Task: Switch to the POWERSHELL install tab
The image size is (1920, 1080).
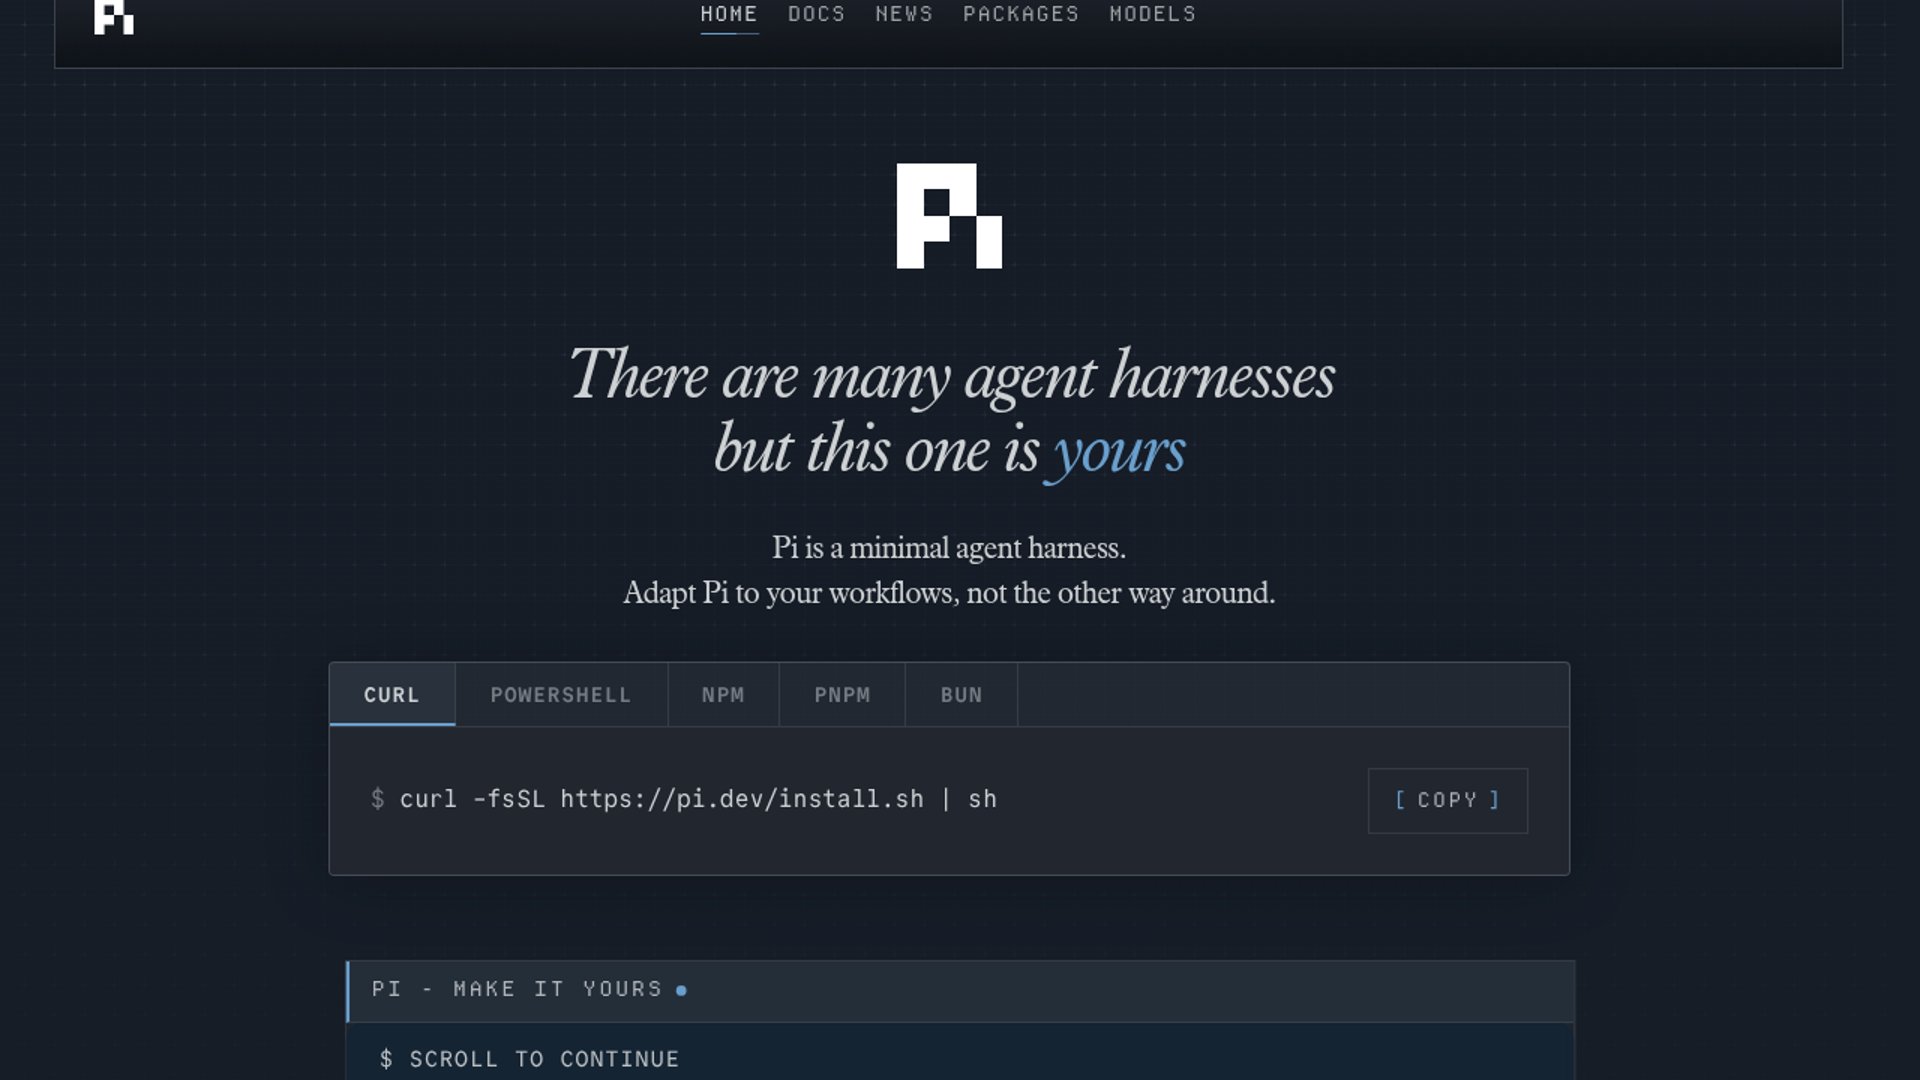Action: [561, 695]
